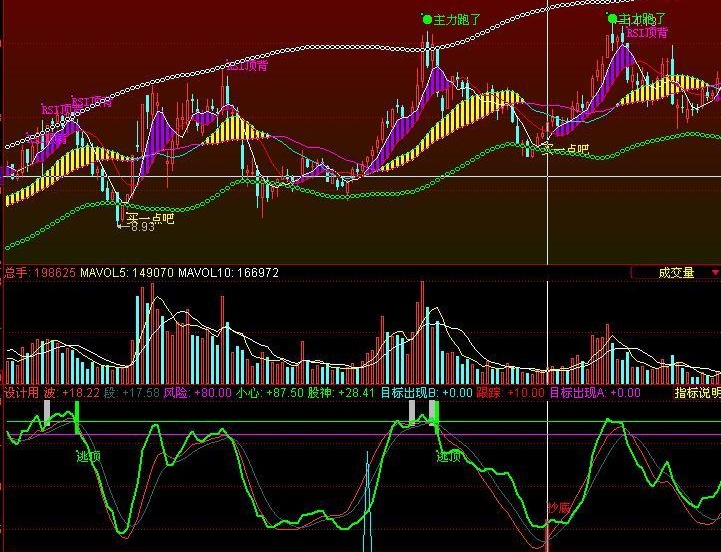
Task: Click the 8.93 low price label
Action: 141,227
